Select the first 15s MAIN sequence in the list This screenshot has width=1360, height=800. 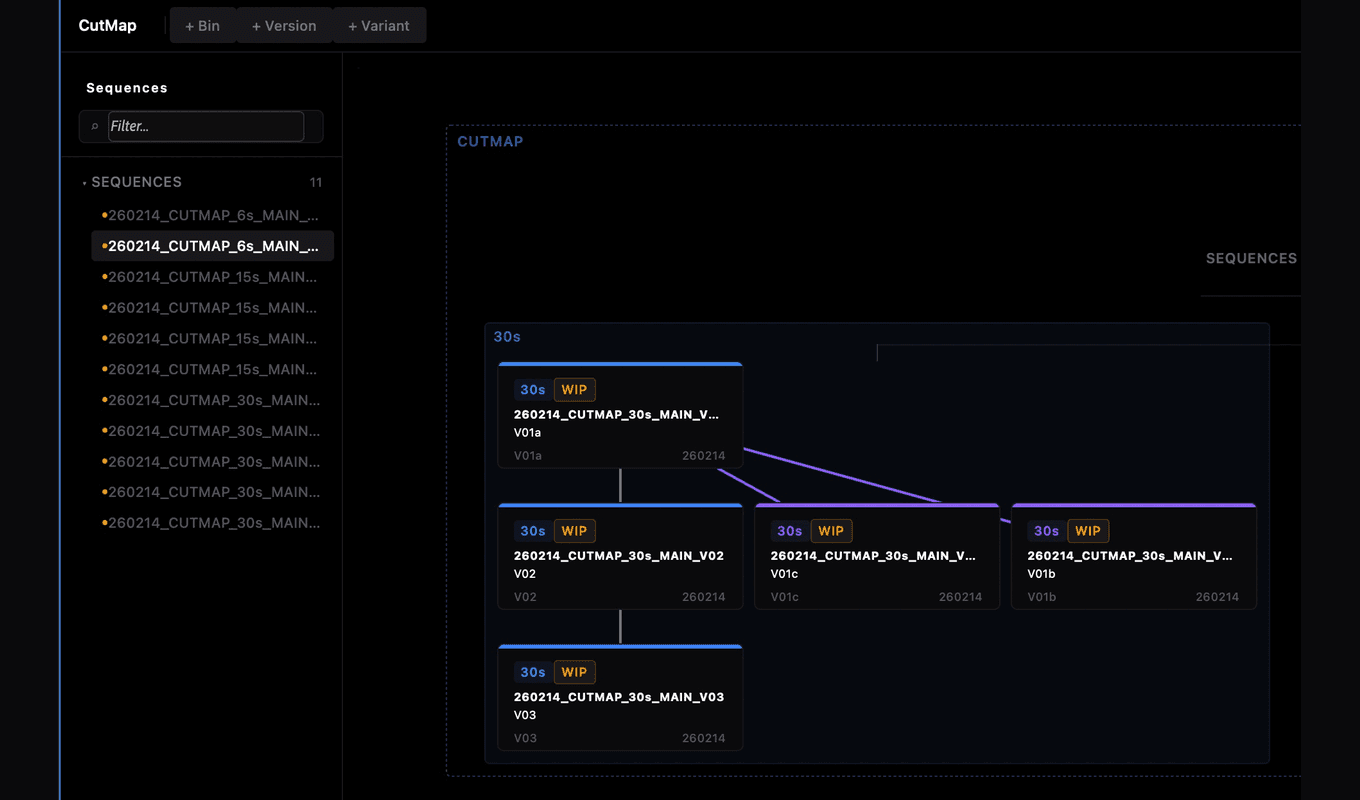212,277
